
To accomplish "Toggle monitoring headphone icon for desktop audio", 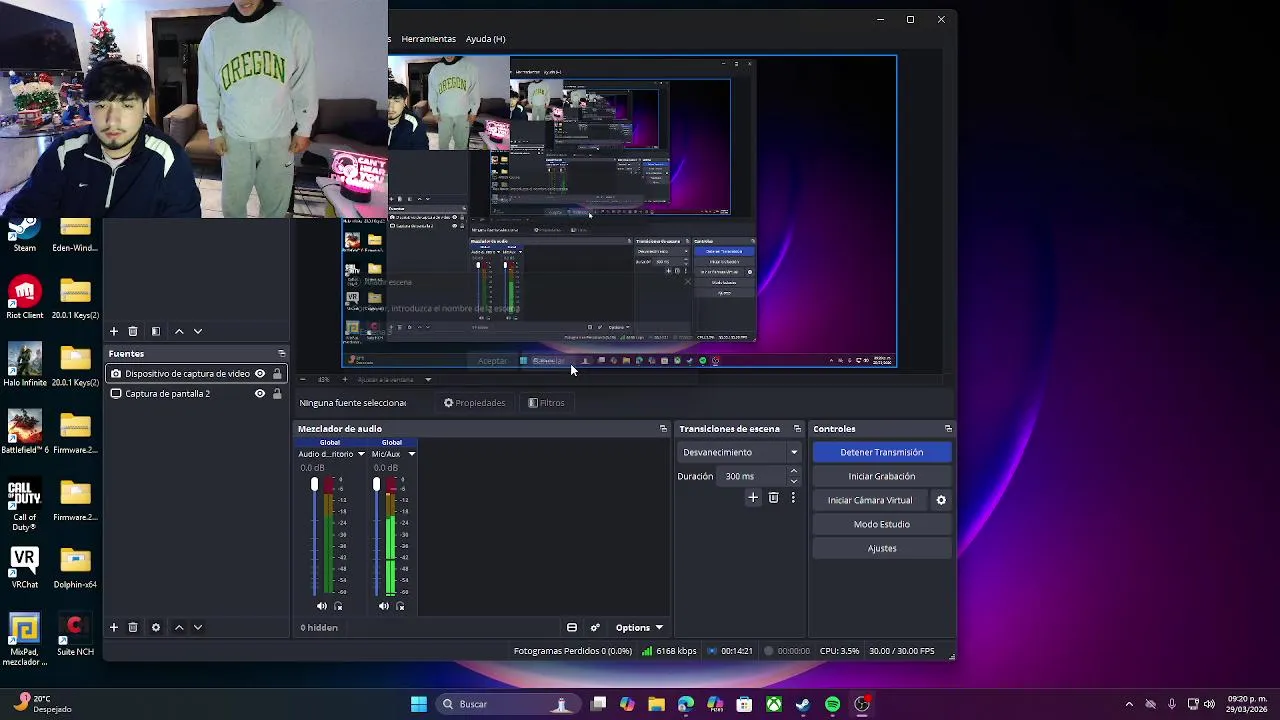I will 338,606.
